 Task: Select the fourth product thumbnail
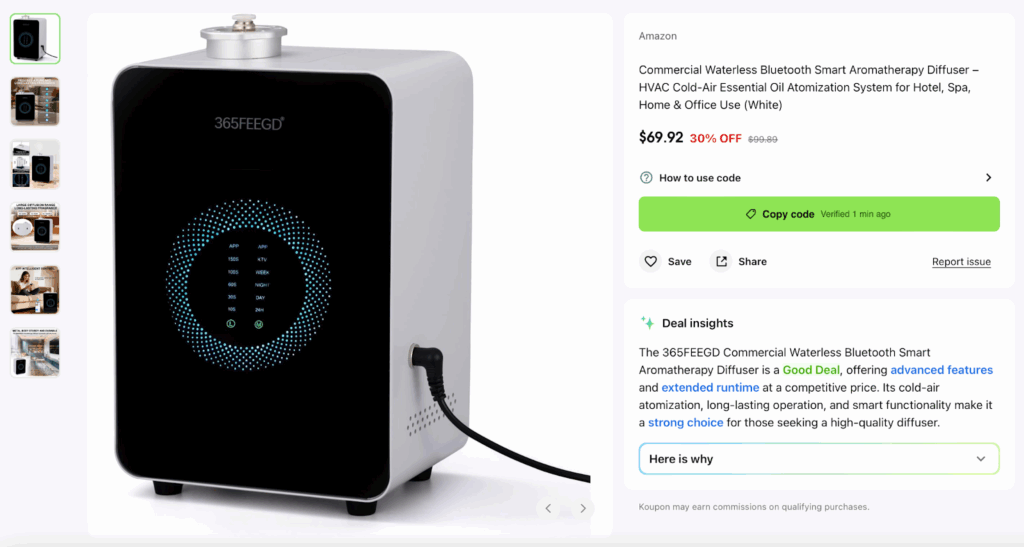(x=35, y=227)
